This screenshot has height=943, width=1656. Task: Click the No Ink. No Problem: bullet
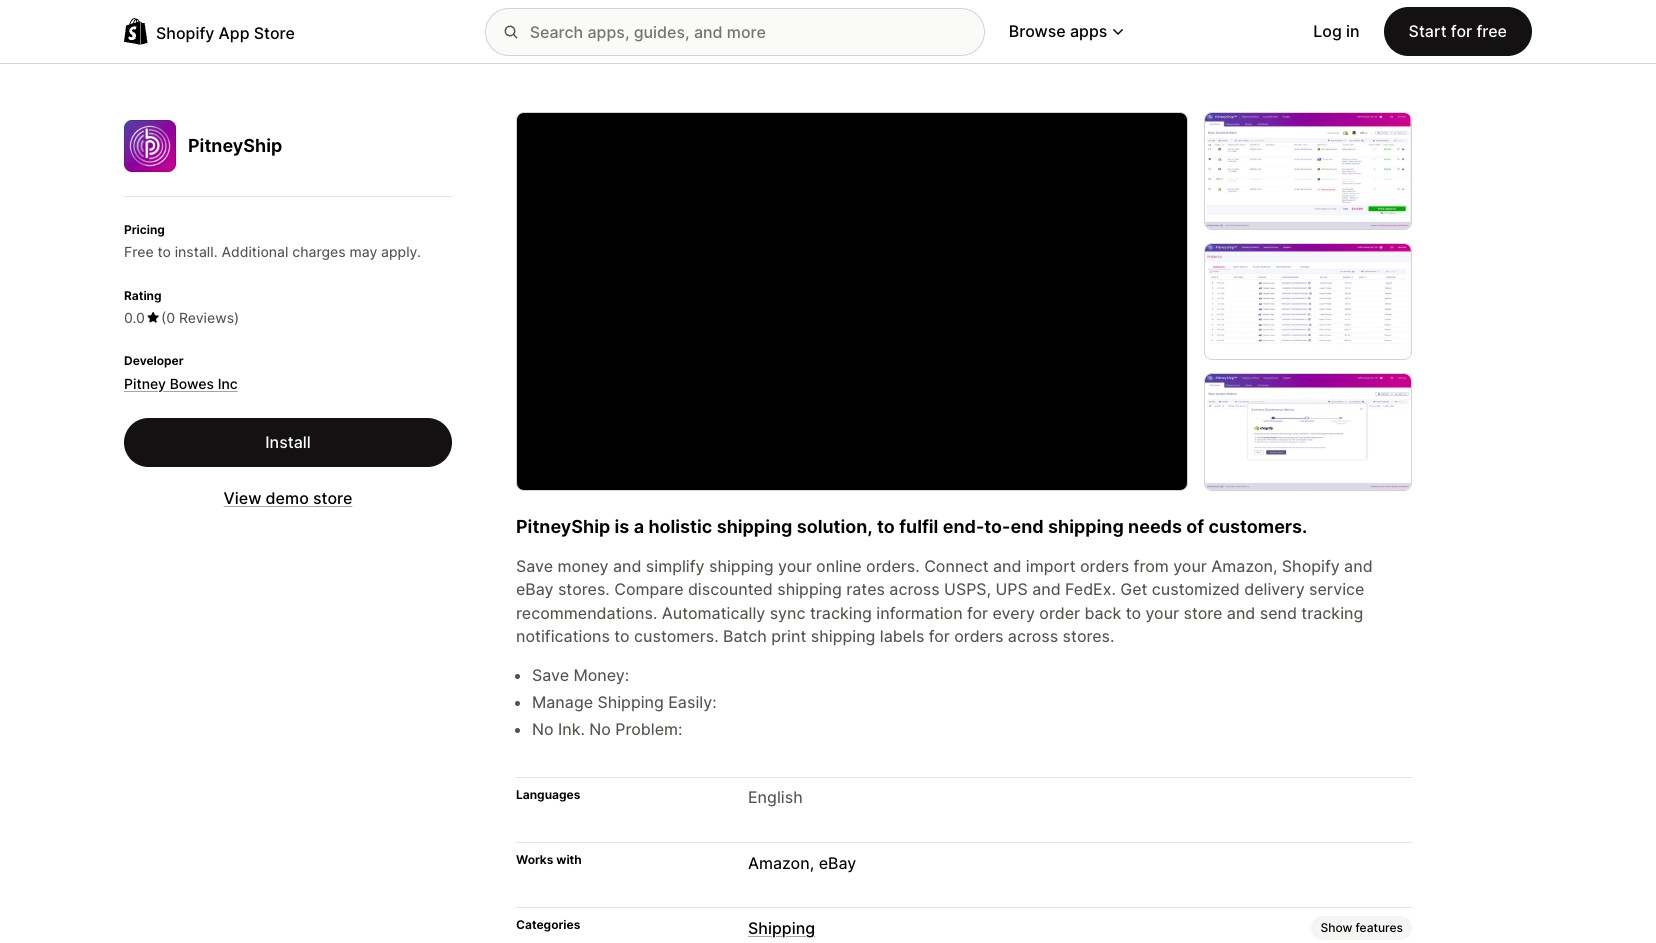point(607,730)
